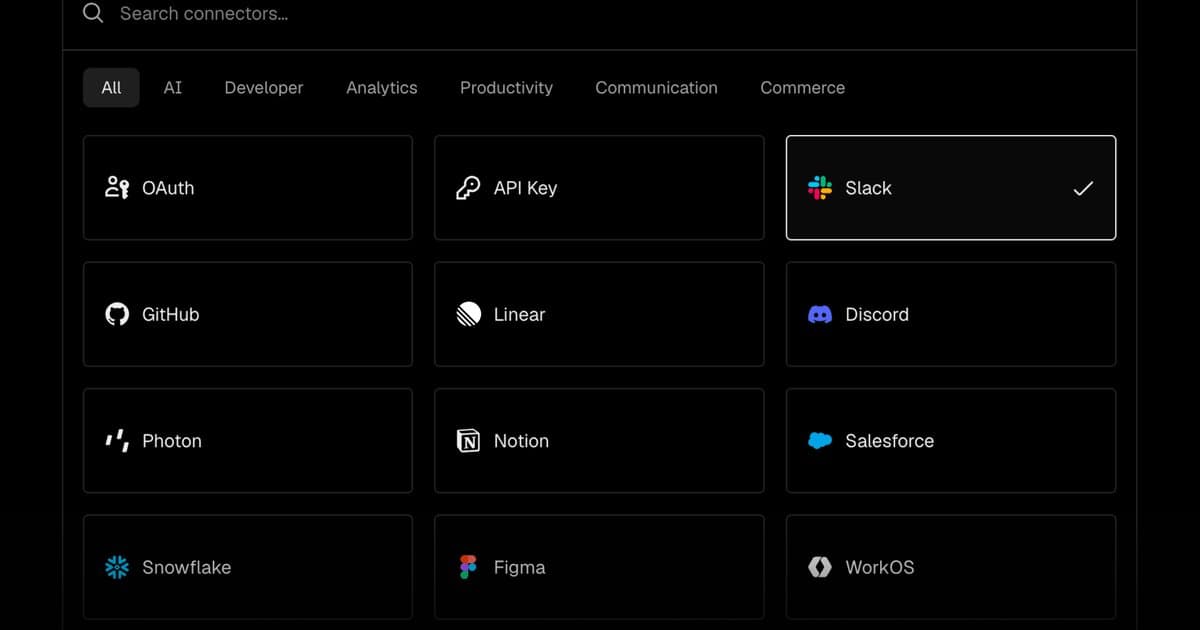Select the All filter tab
Image resolution: width=1200 pixels, height=630 pixels.
pos(111,88)
